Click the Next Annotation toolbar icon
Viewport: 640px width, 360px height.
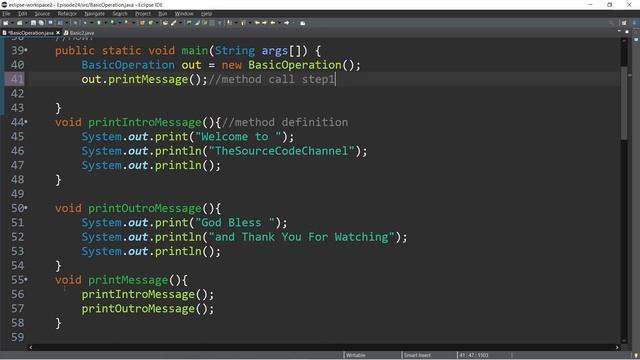(229, 23)
